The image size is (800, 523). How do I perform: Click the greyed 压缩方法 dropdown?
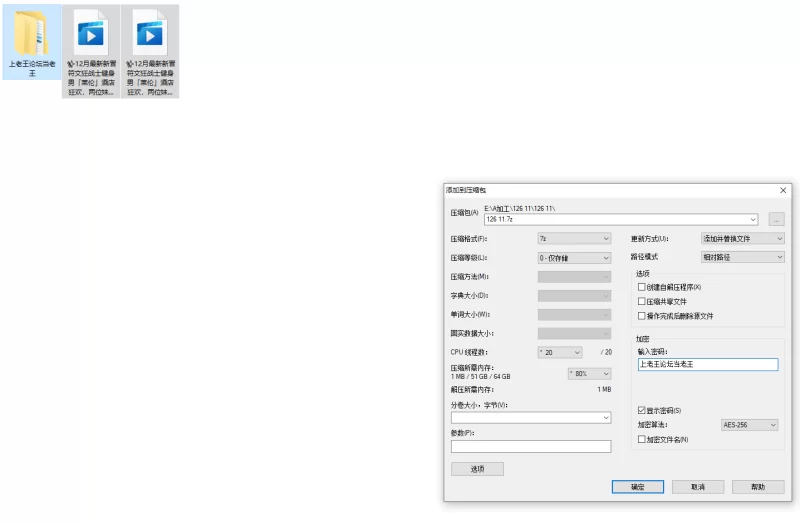click(x=574, y=277)
